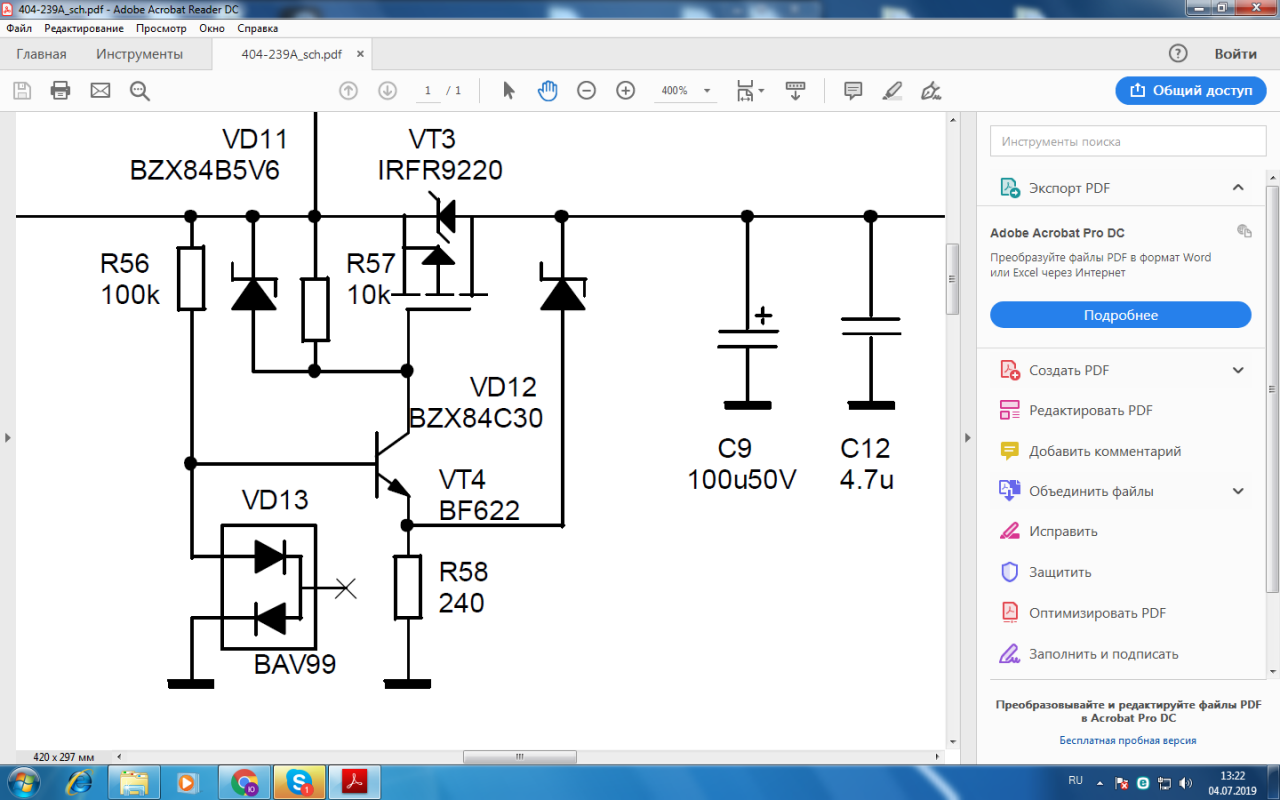The image size is (1280, 800).
Task: Open the Sign document pen tool
Action: 931,91
